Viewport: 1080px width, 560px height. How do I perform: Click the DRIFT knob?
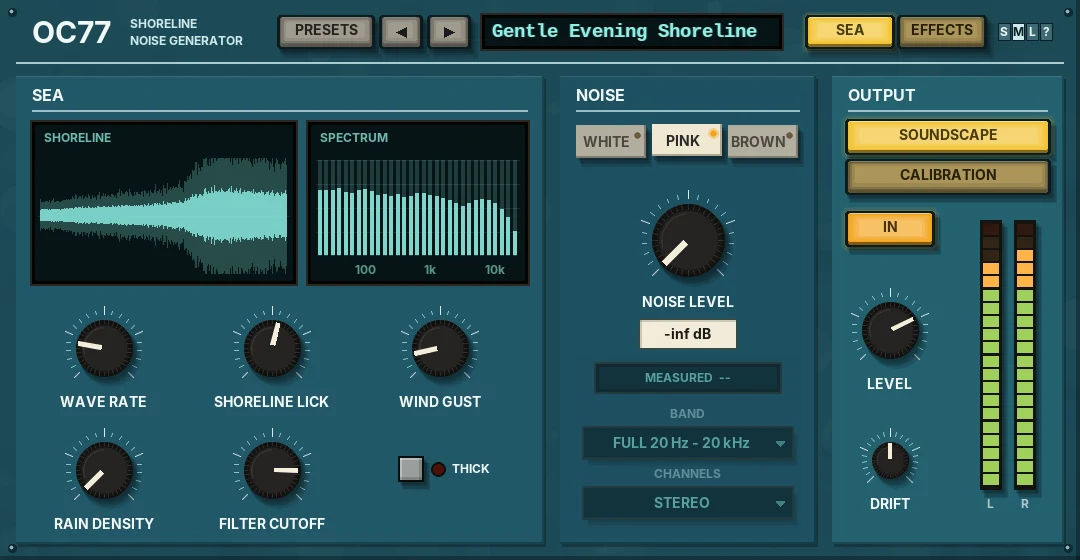(x=890, y=459)
